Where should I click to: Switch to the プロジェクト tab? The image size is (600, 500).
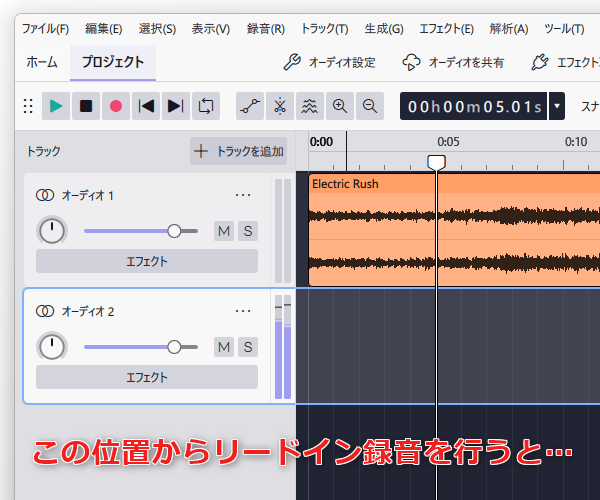point(113,62)
